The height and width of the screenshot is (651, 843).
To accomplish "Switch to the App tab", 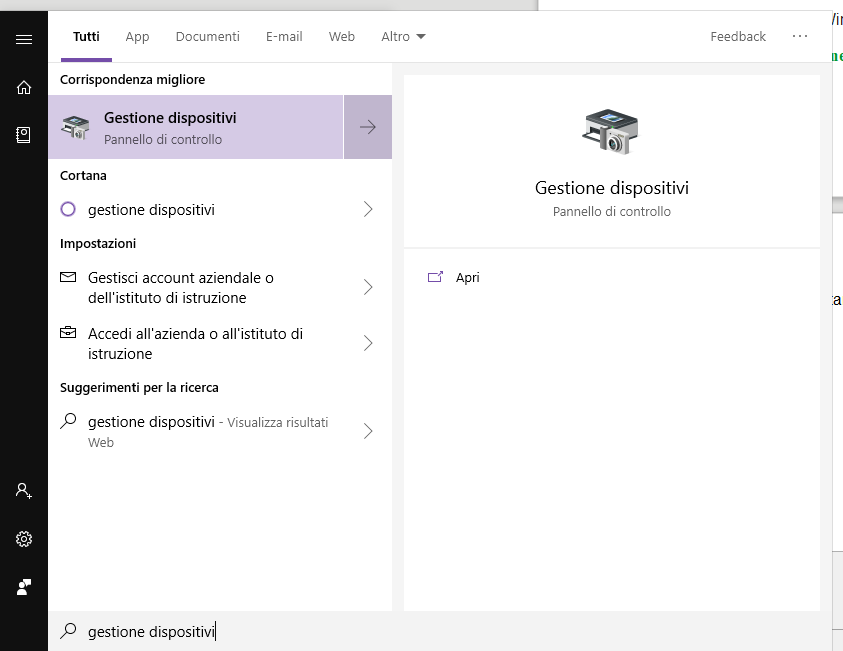I will click(x=137, y=37).
